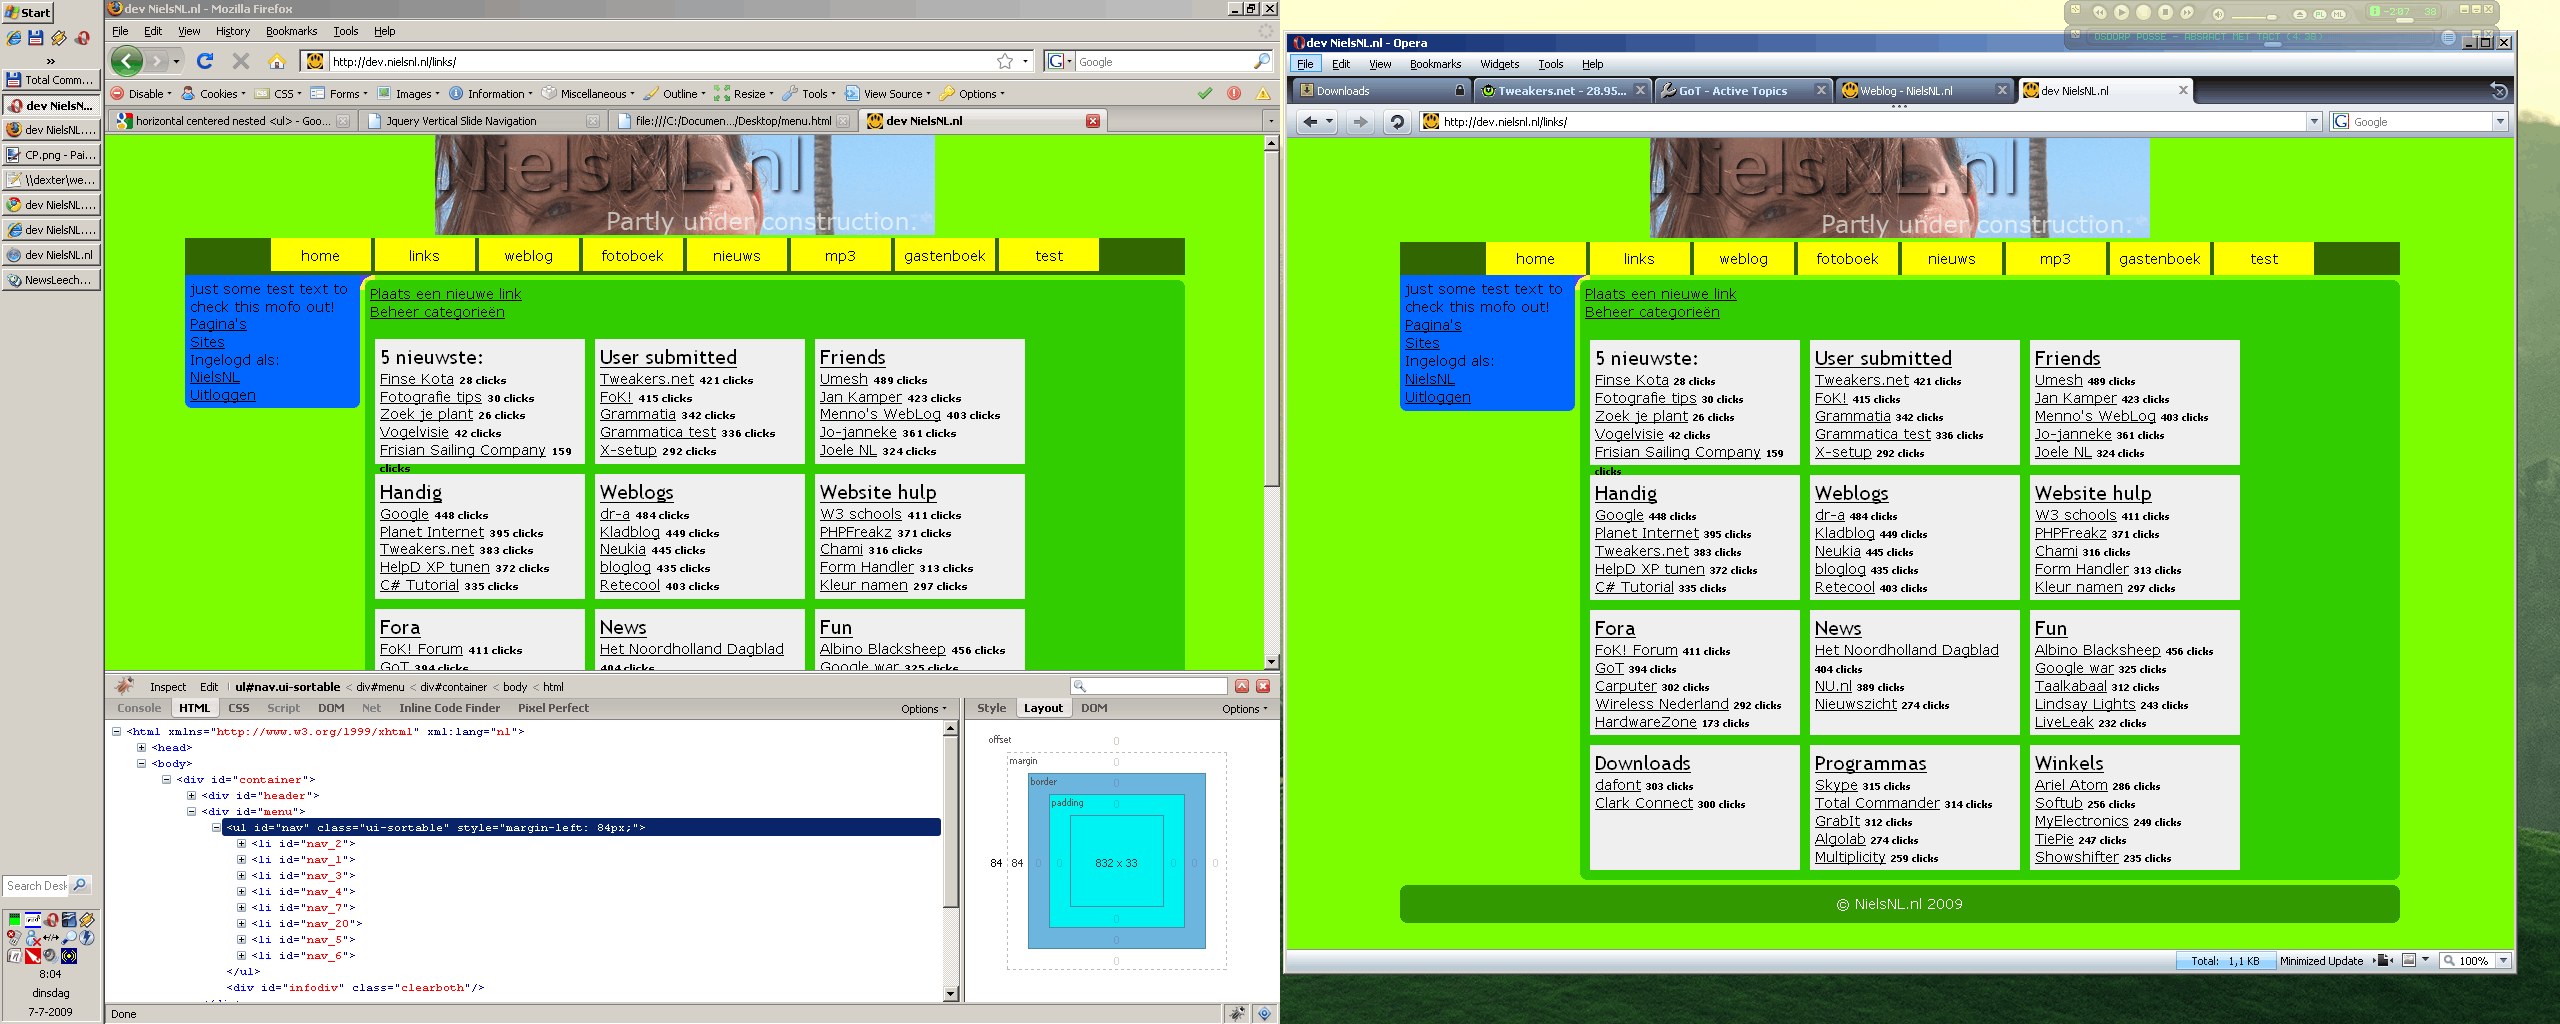Open the Web Developer Disable menu

click(141, 94)
